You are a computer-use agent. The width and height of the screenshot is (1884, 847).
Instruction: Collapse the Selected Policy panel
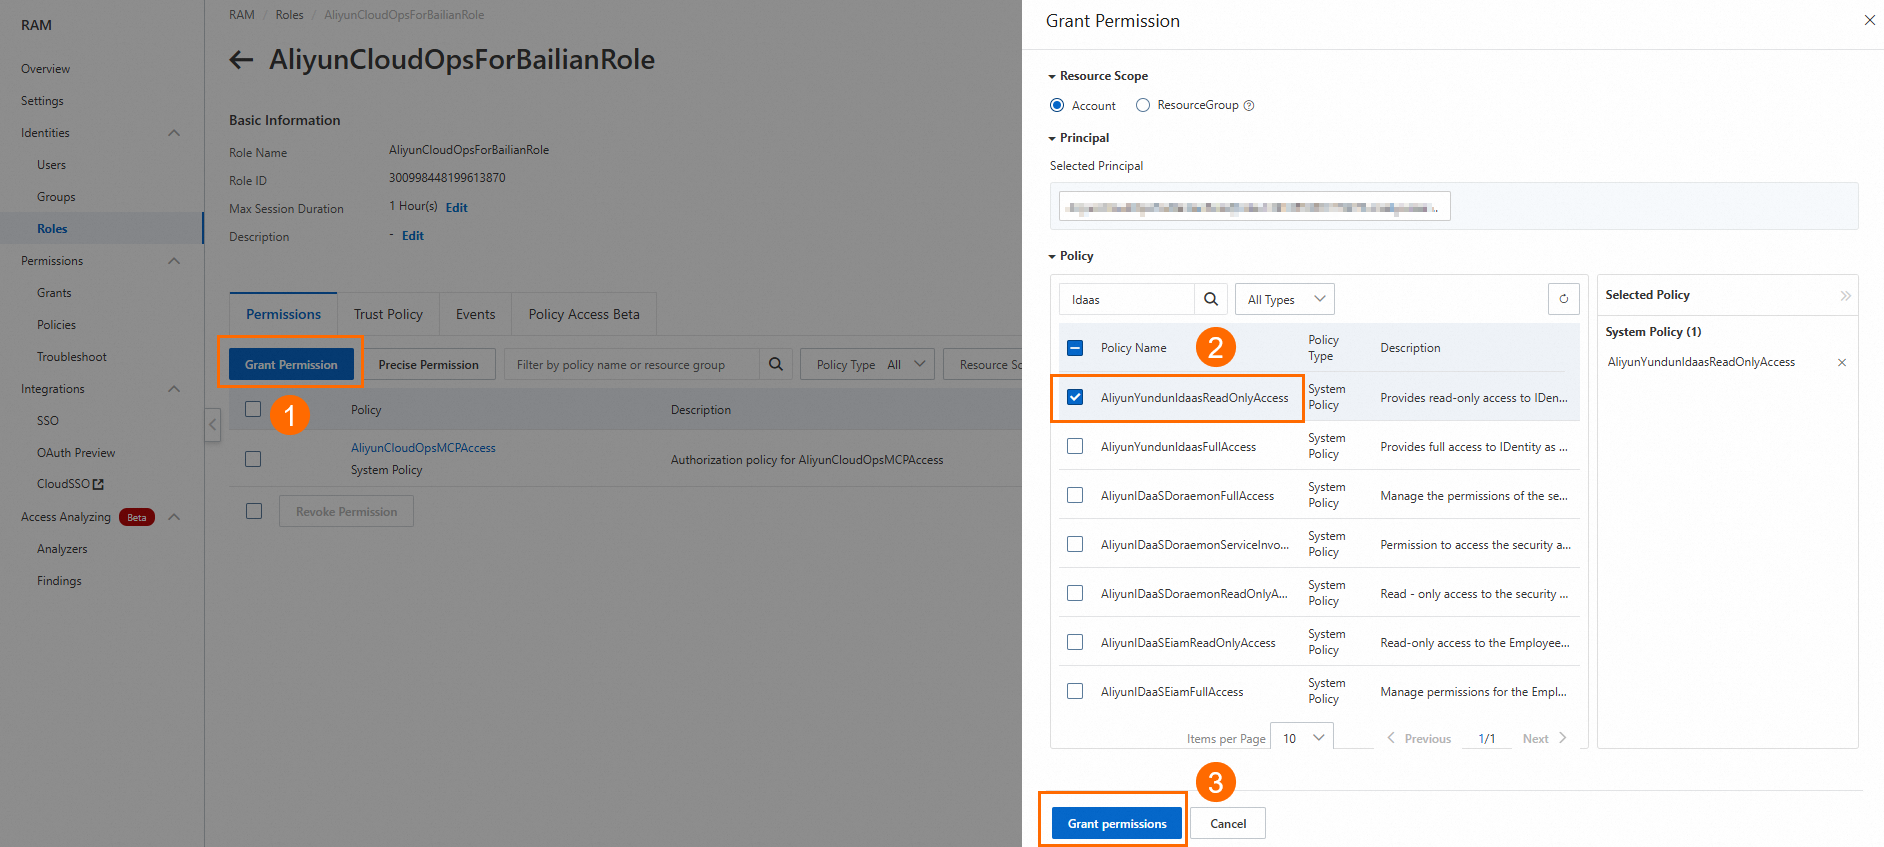(1845, 296)
